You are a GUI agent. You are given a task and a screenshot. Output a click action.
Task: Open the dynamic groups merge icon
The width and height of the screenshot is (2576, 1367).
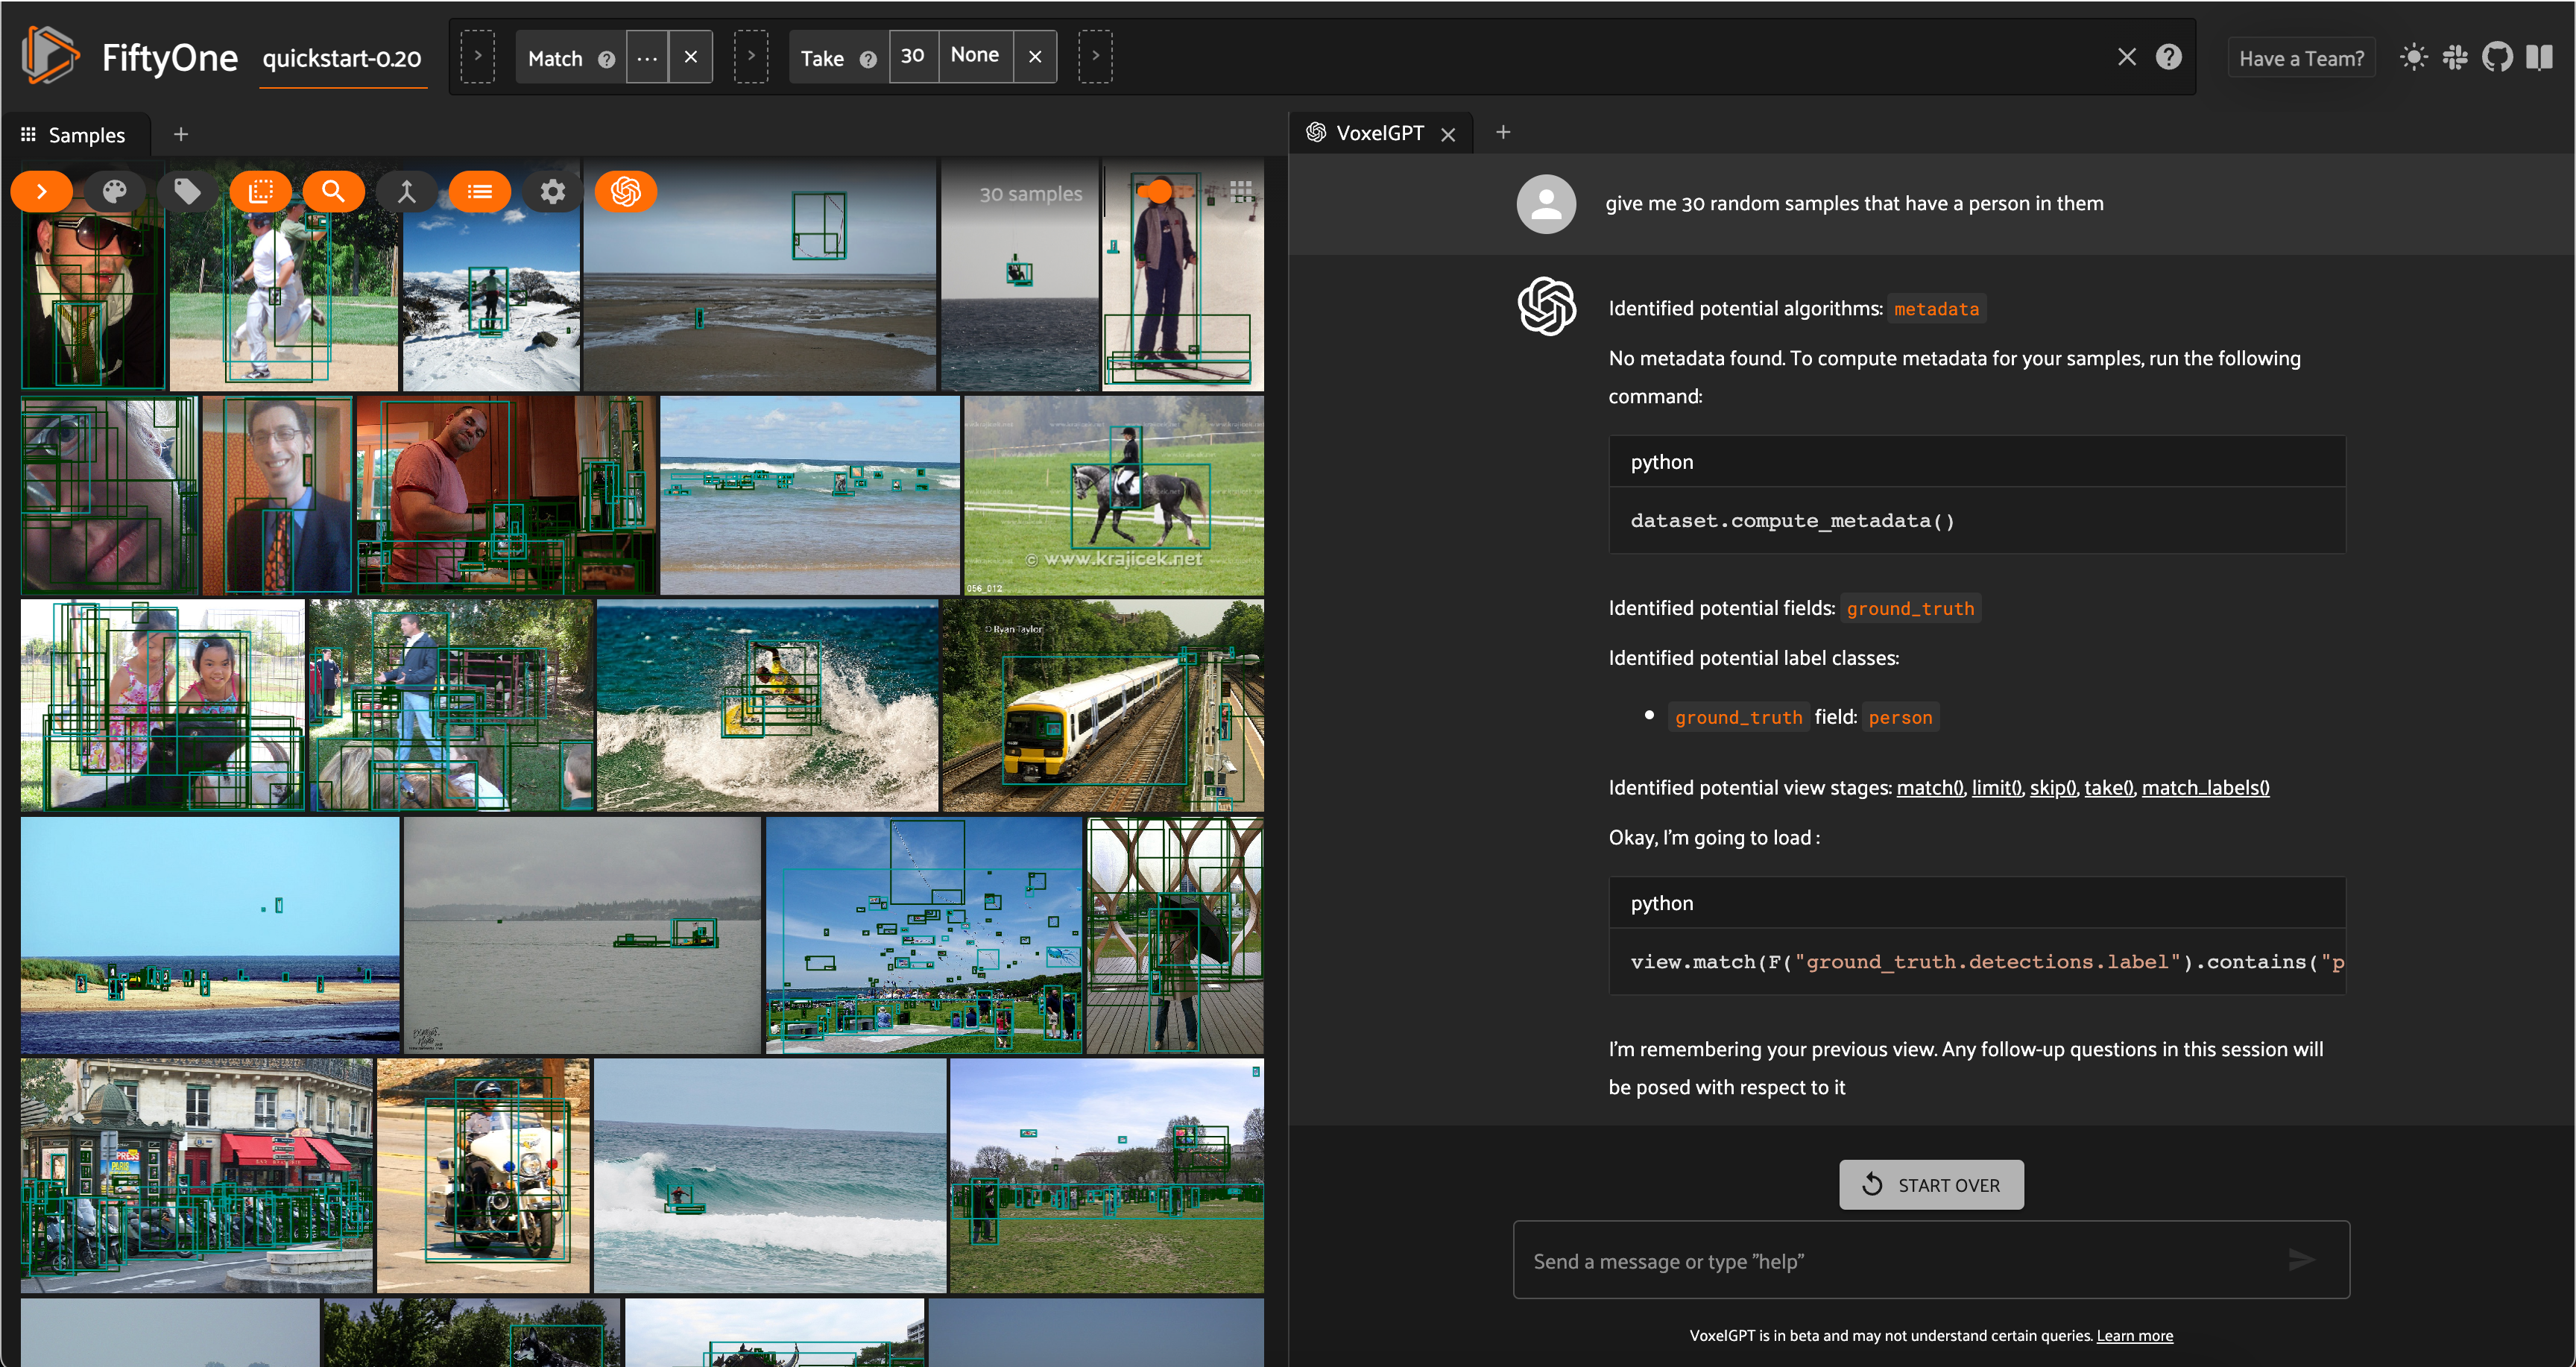(x=406, y=191)
